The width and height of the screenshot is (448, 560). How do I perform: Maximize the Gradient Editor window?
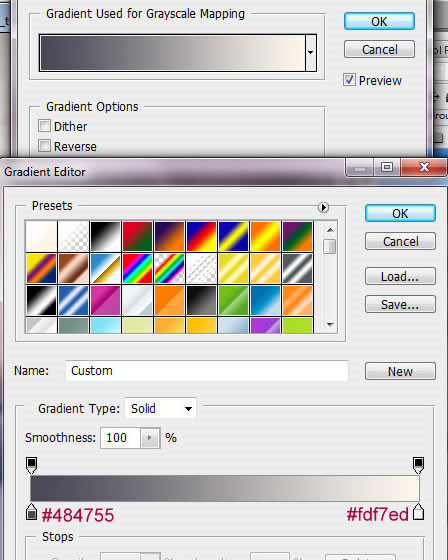(x=387, y=167)
